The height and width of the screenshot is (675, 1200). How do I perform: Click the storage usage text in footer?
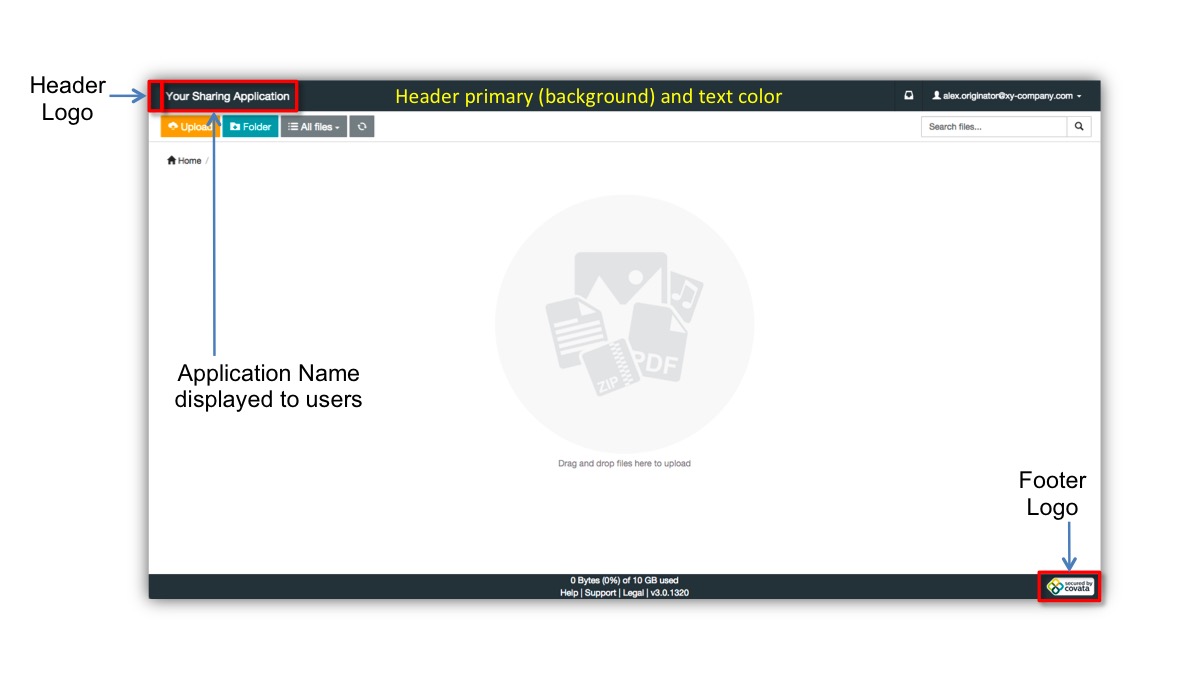point(624,580)
